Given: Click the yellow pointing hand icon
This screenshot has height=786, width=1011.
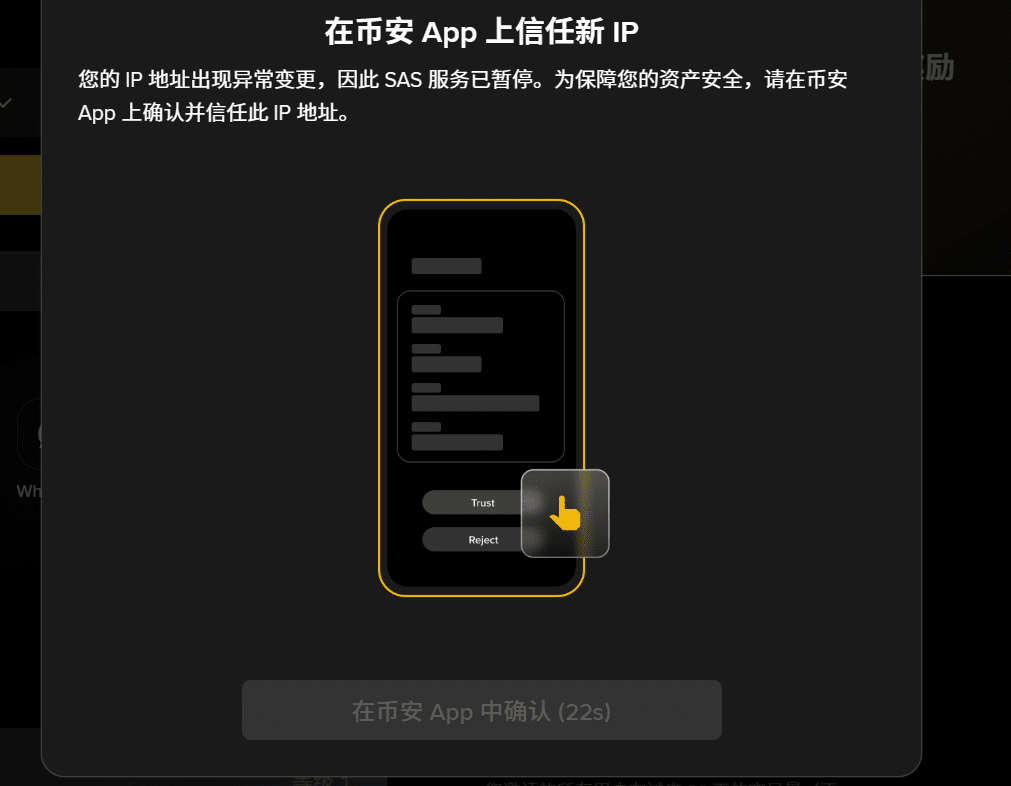Looking at the screenshot, I should (x=565, y=513).
